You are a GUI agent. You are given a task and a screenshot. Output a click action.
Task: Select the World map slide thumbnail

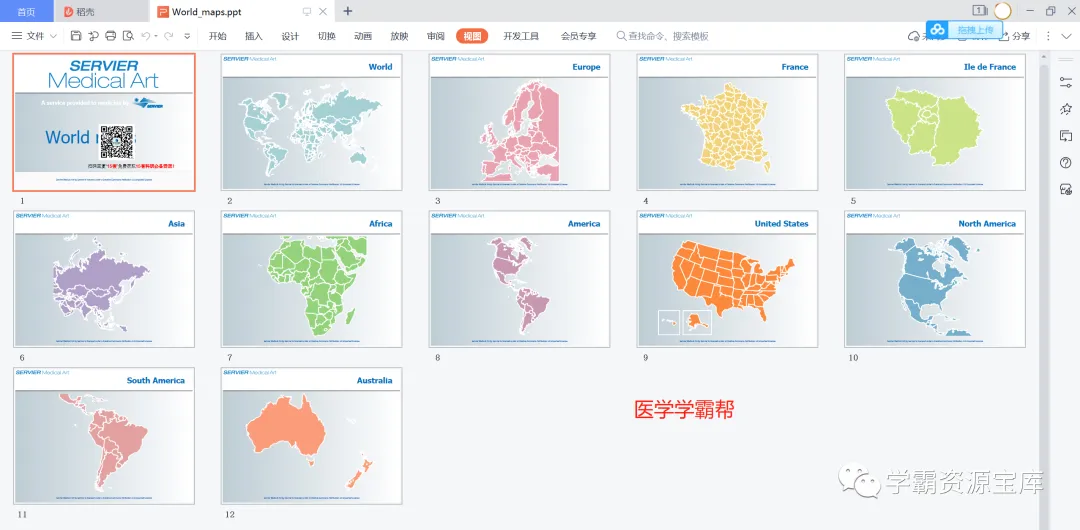pos(311,122)
